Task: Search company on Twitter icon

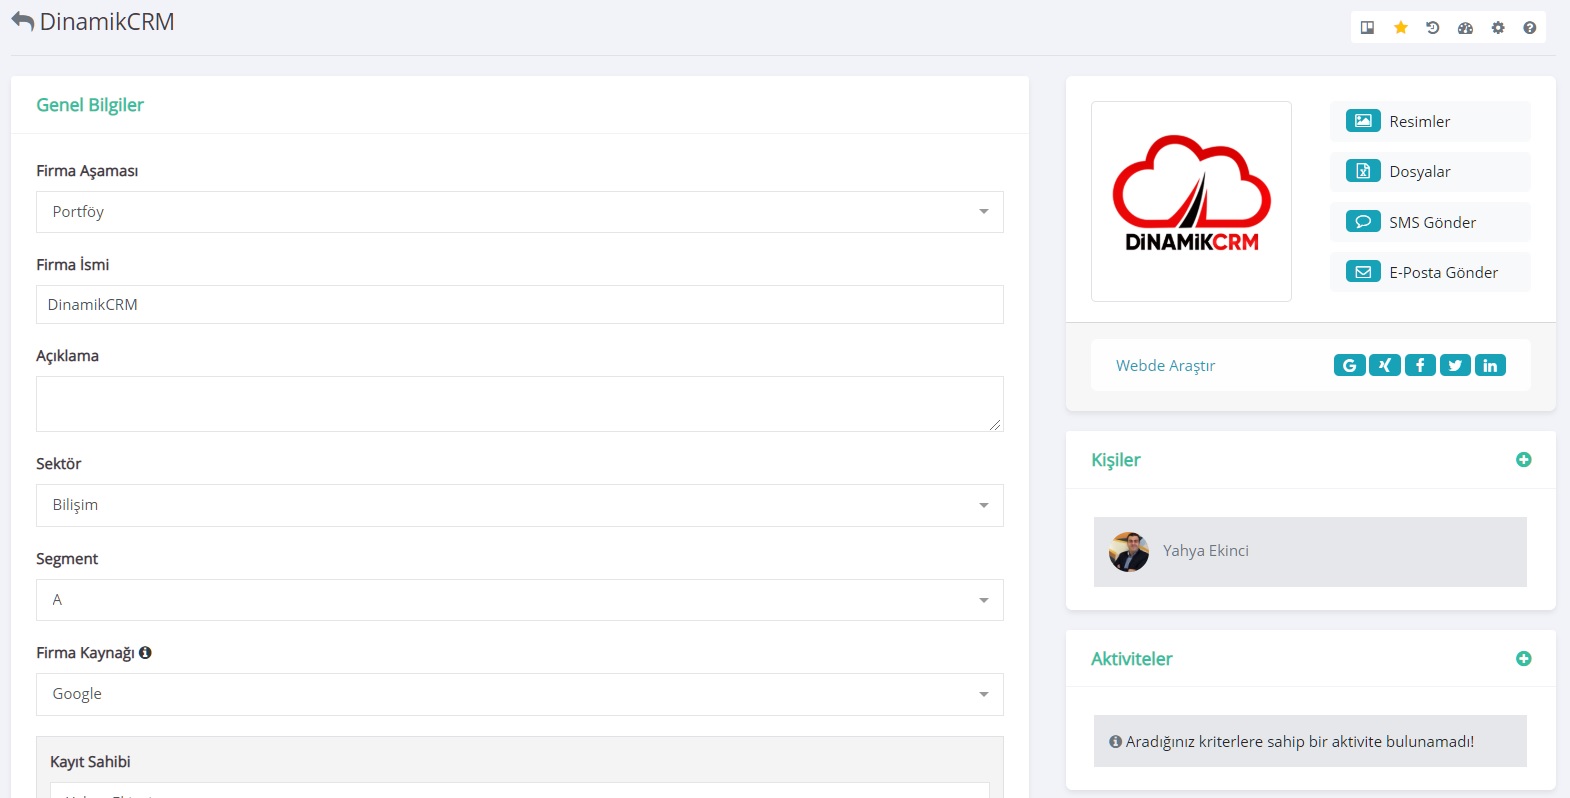Action: pyautogui.click(x=1455, y=365)
